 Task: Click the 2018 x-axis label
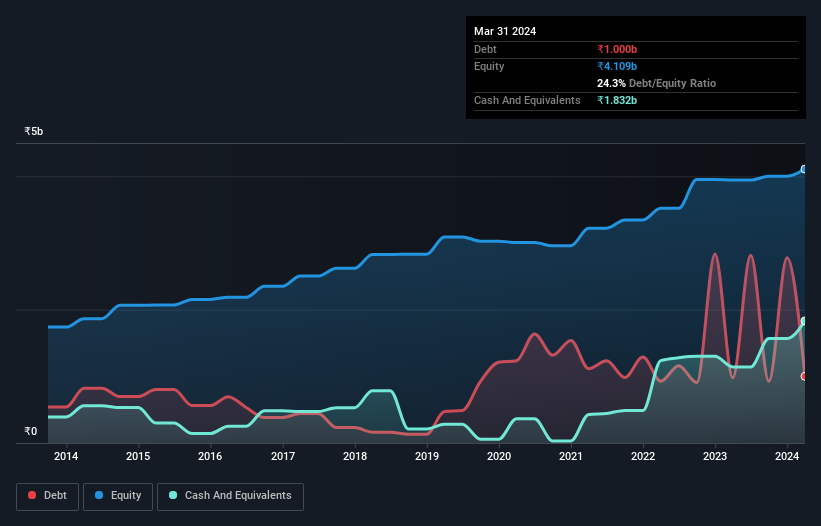tap(355, 456)
